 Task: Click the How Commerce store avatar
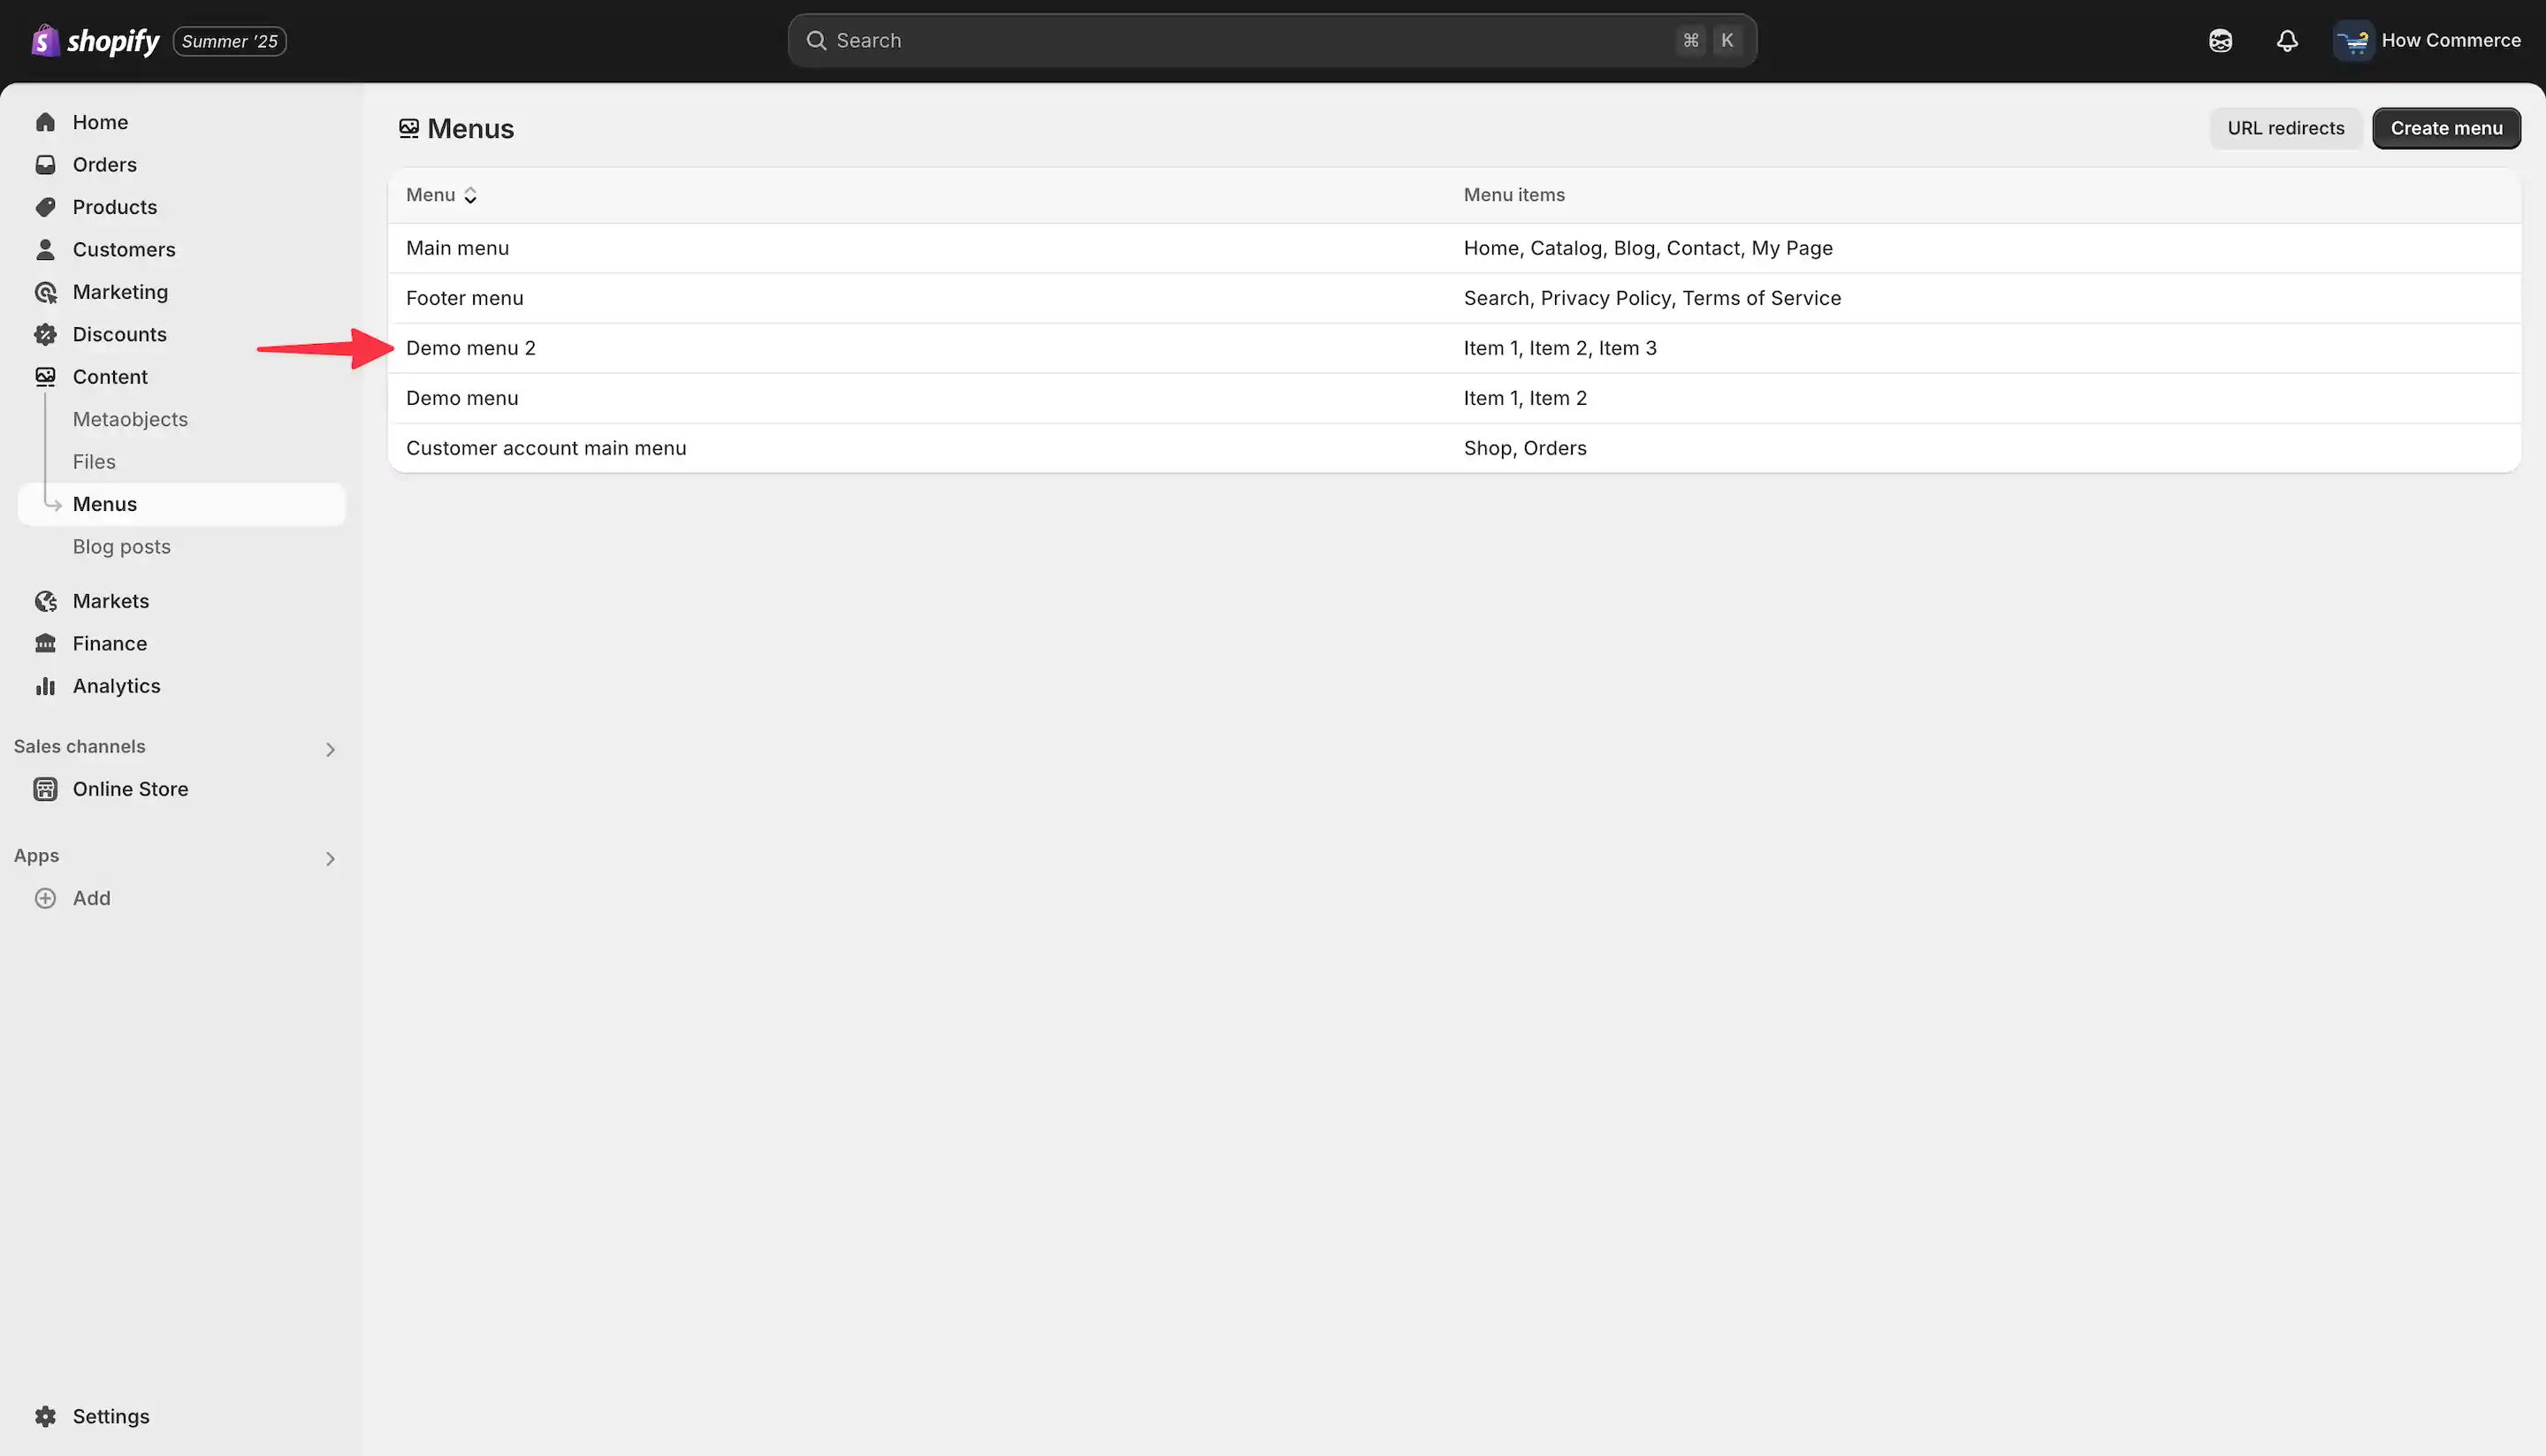pos(2353,40)
